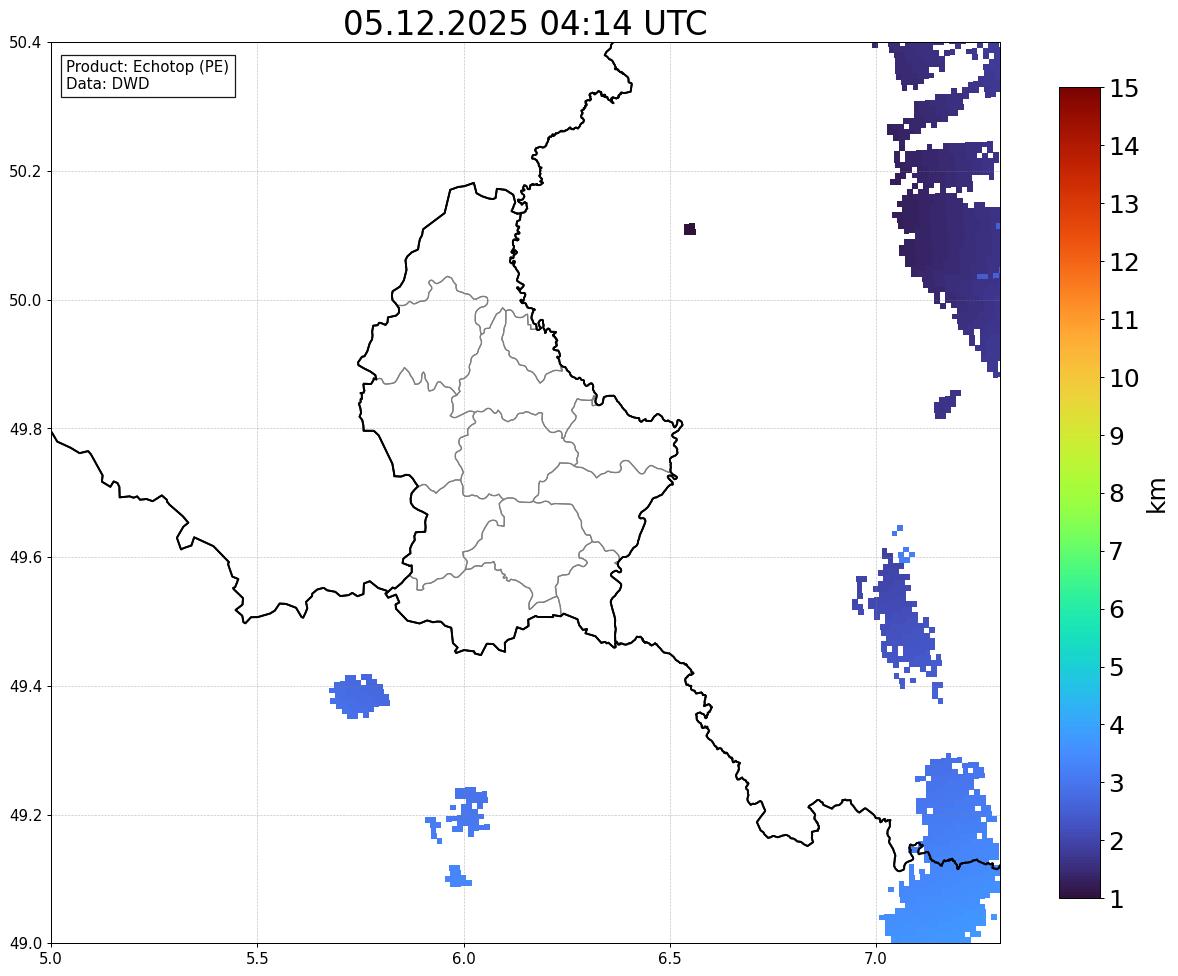The width and height of the screenshot is (1178, 976).
Task: Click the y-axis label 49.8
Action: (24, 429)
